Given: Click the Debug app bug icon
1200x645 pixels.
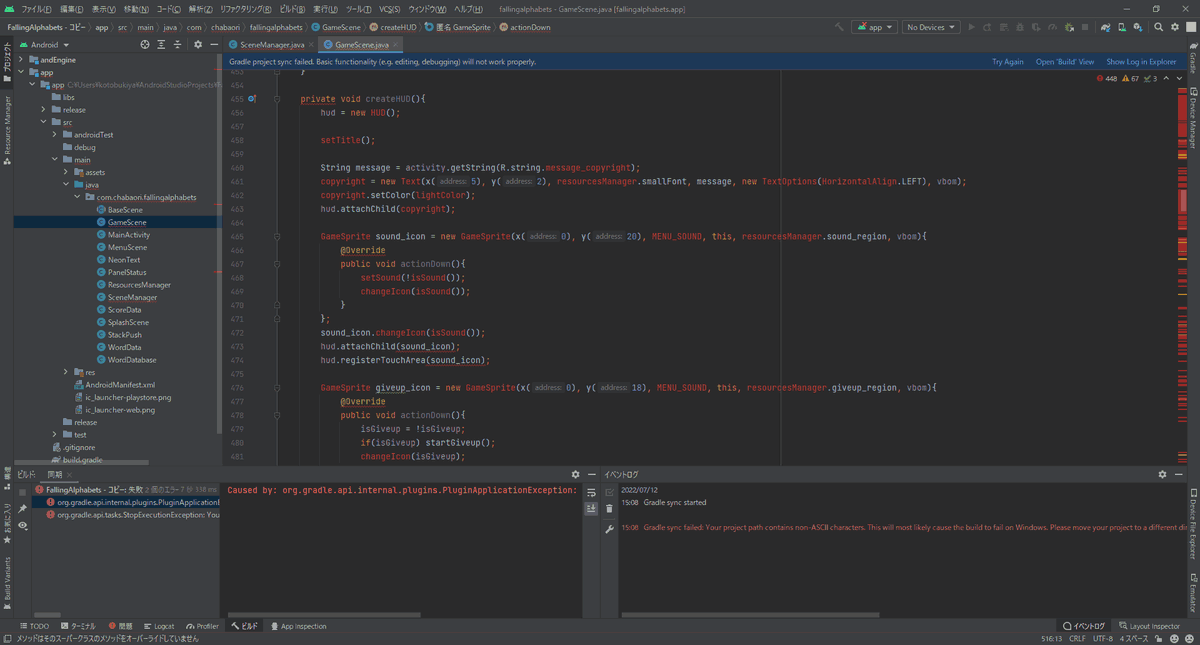Looking at the screenshot, I should coord(1019,27).
